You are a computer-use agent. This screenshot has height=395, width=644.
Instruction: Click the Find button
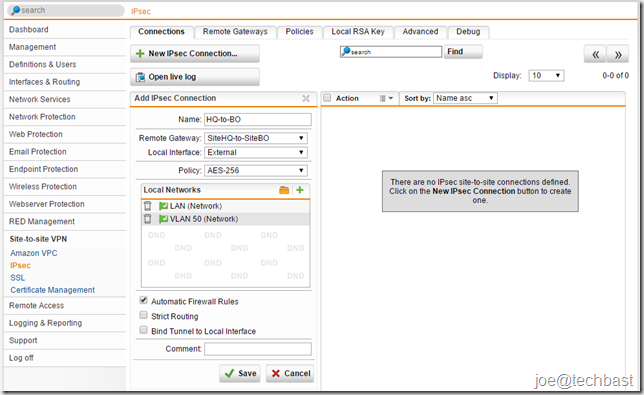pos(463,52)
